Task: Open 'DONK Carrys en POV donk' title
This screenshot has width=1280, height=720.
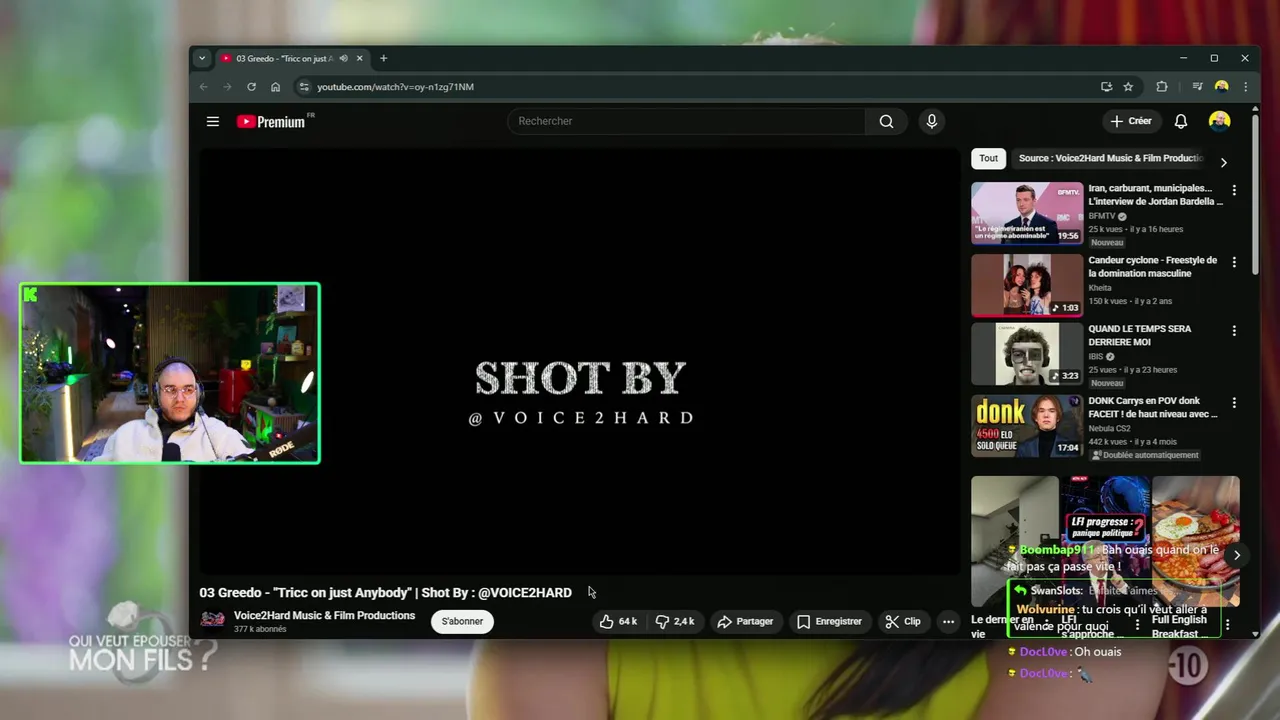Action: point(1153,407)
